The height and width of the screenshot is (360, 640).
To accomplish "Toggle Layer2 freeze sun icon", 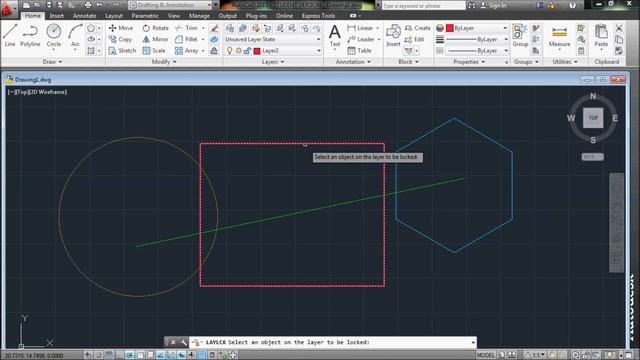I will click(x=238, y=51).
